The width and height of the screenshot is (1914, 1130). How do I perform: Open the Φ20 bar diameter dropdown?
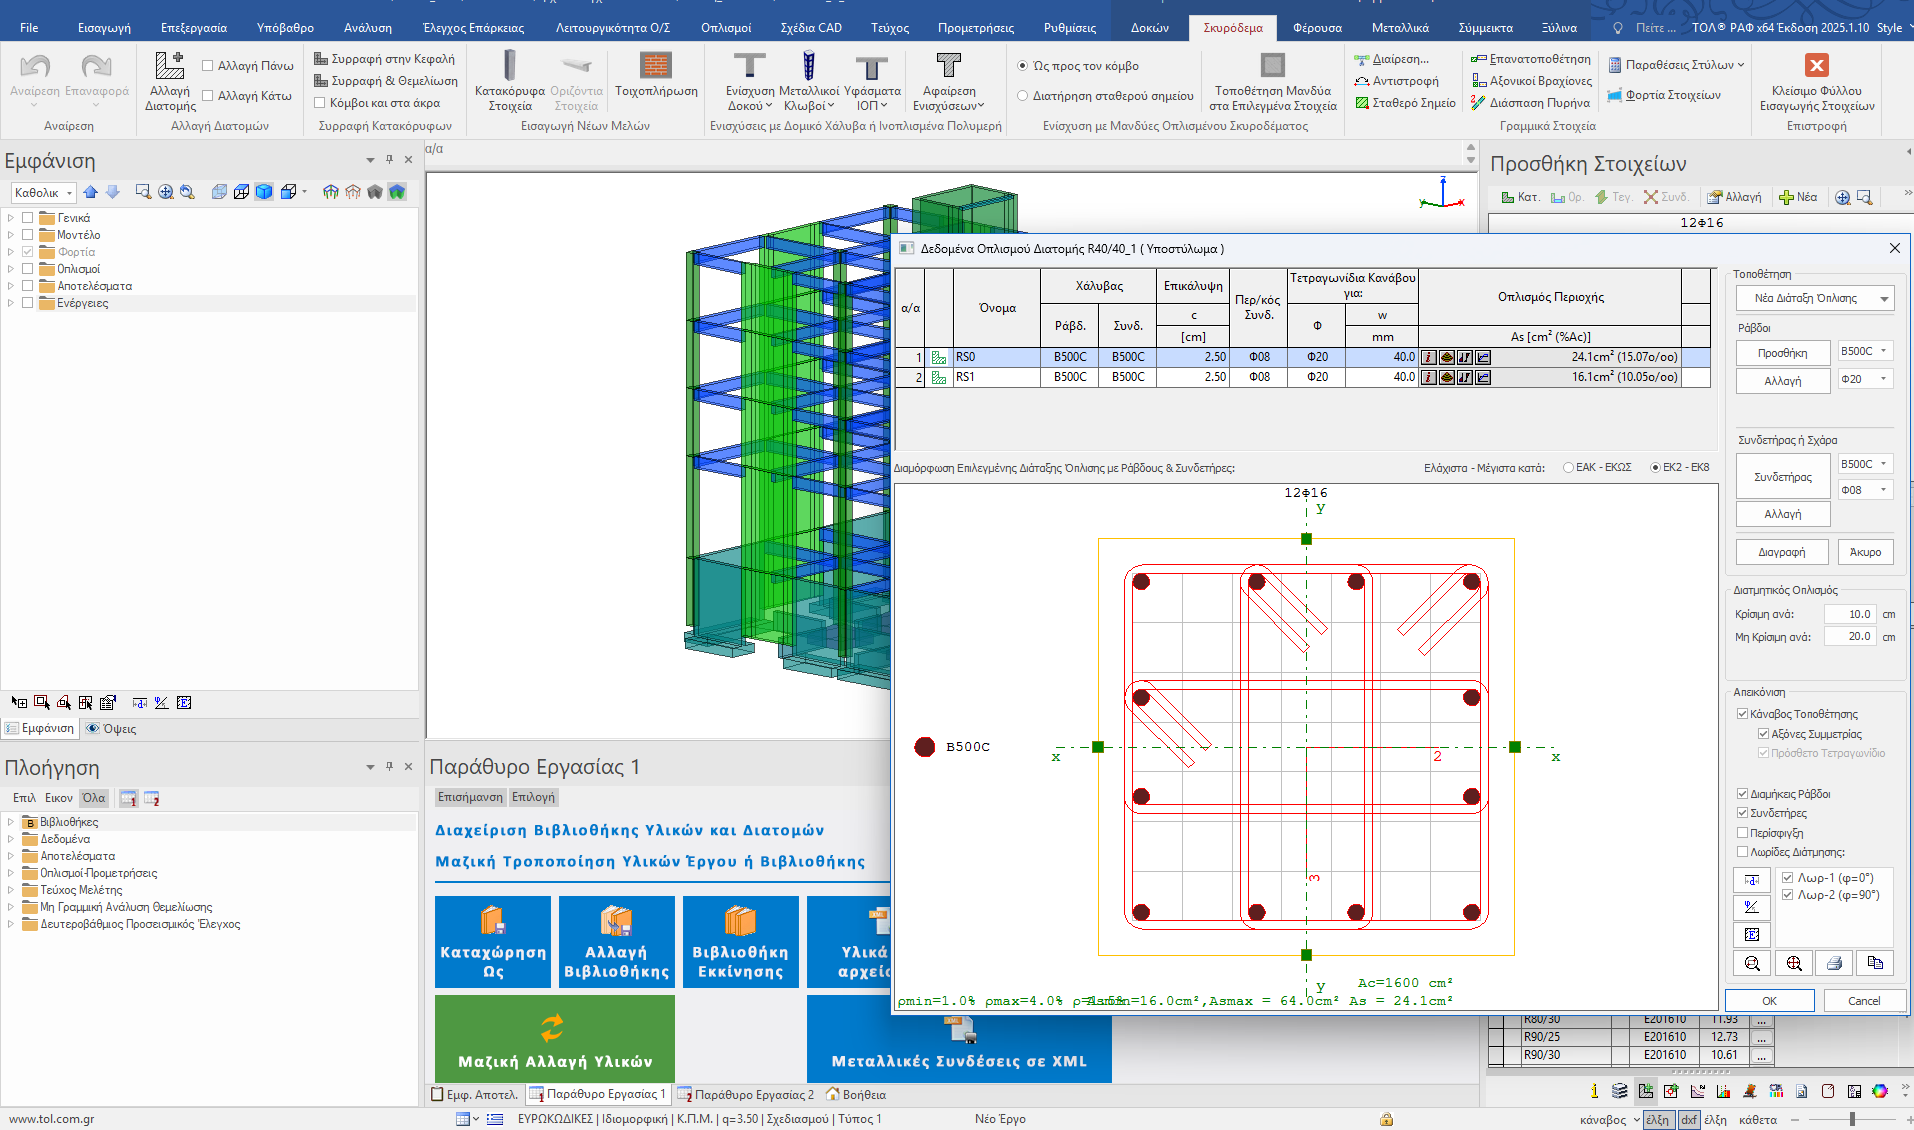click(1865, 379)
